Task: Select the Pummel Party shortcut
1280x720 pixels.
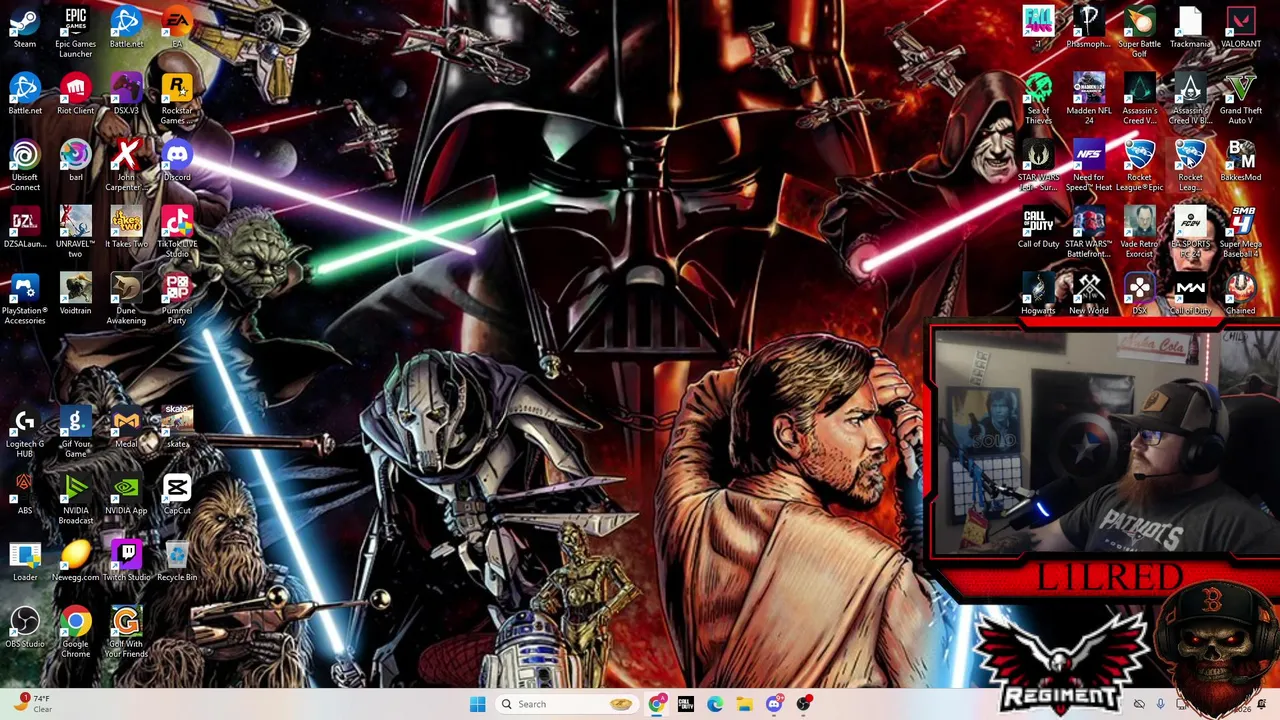Action: (177, 299)
